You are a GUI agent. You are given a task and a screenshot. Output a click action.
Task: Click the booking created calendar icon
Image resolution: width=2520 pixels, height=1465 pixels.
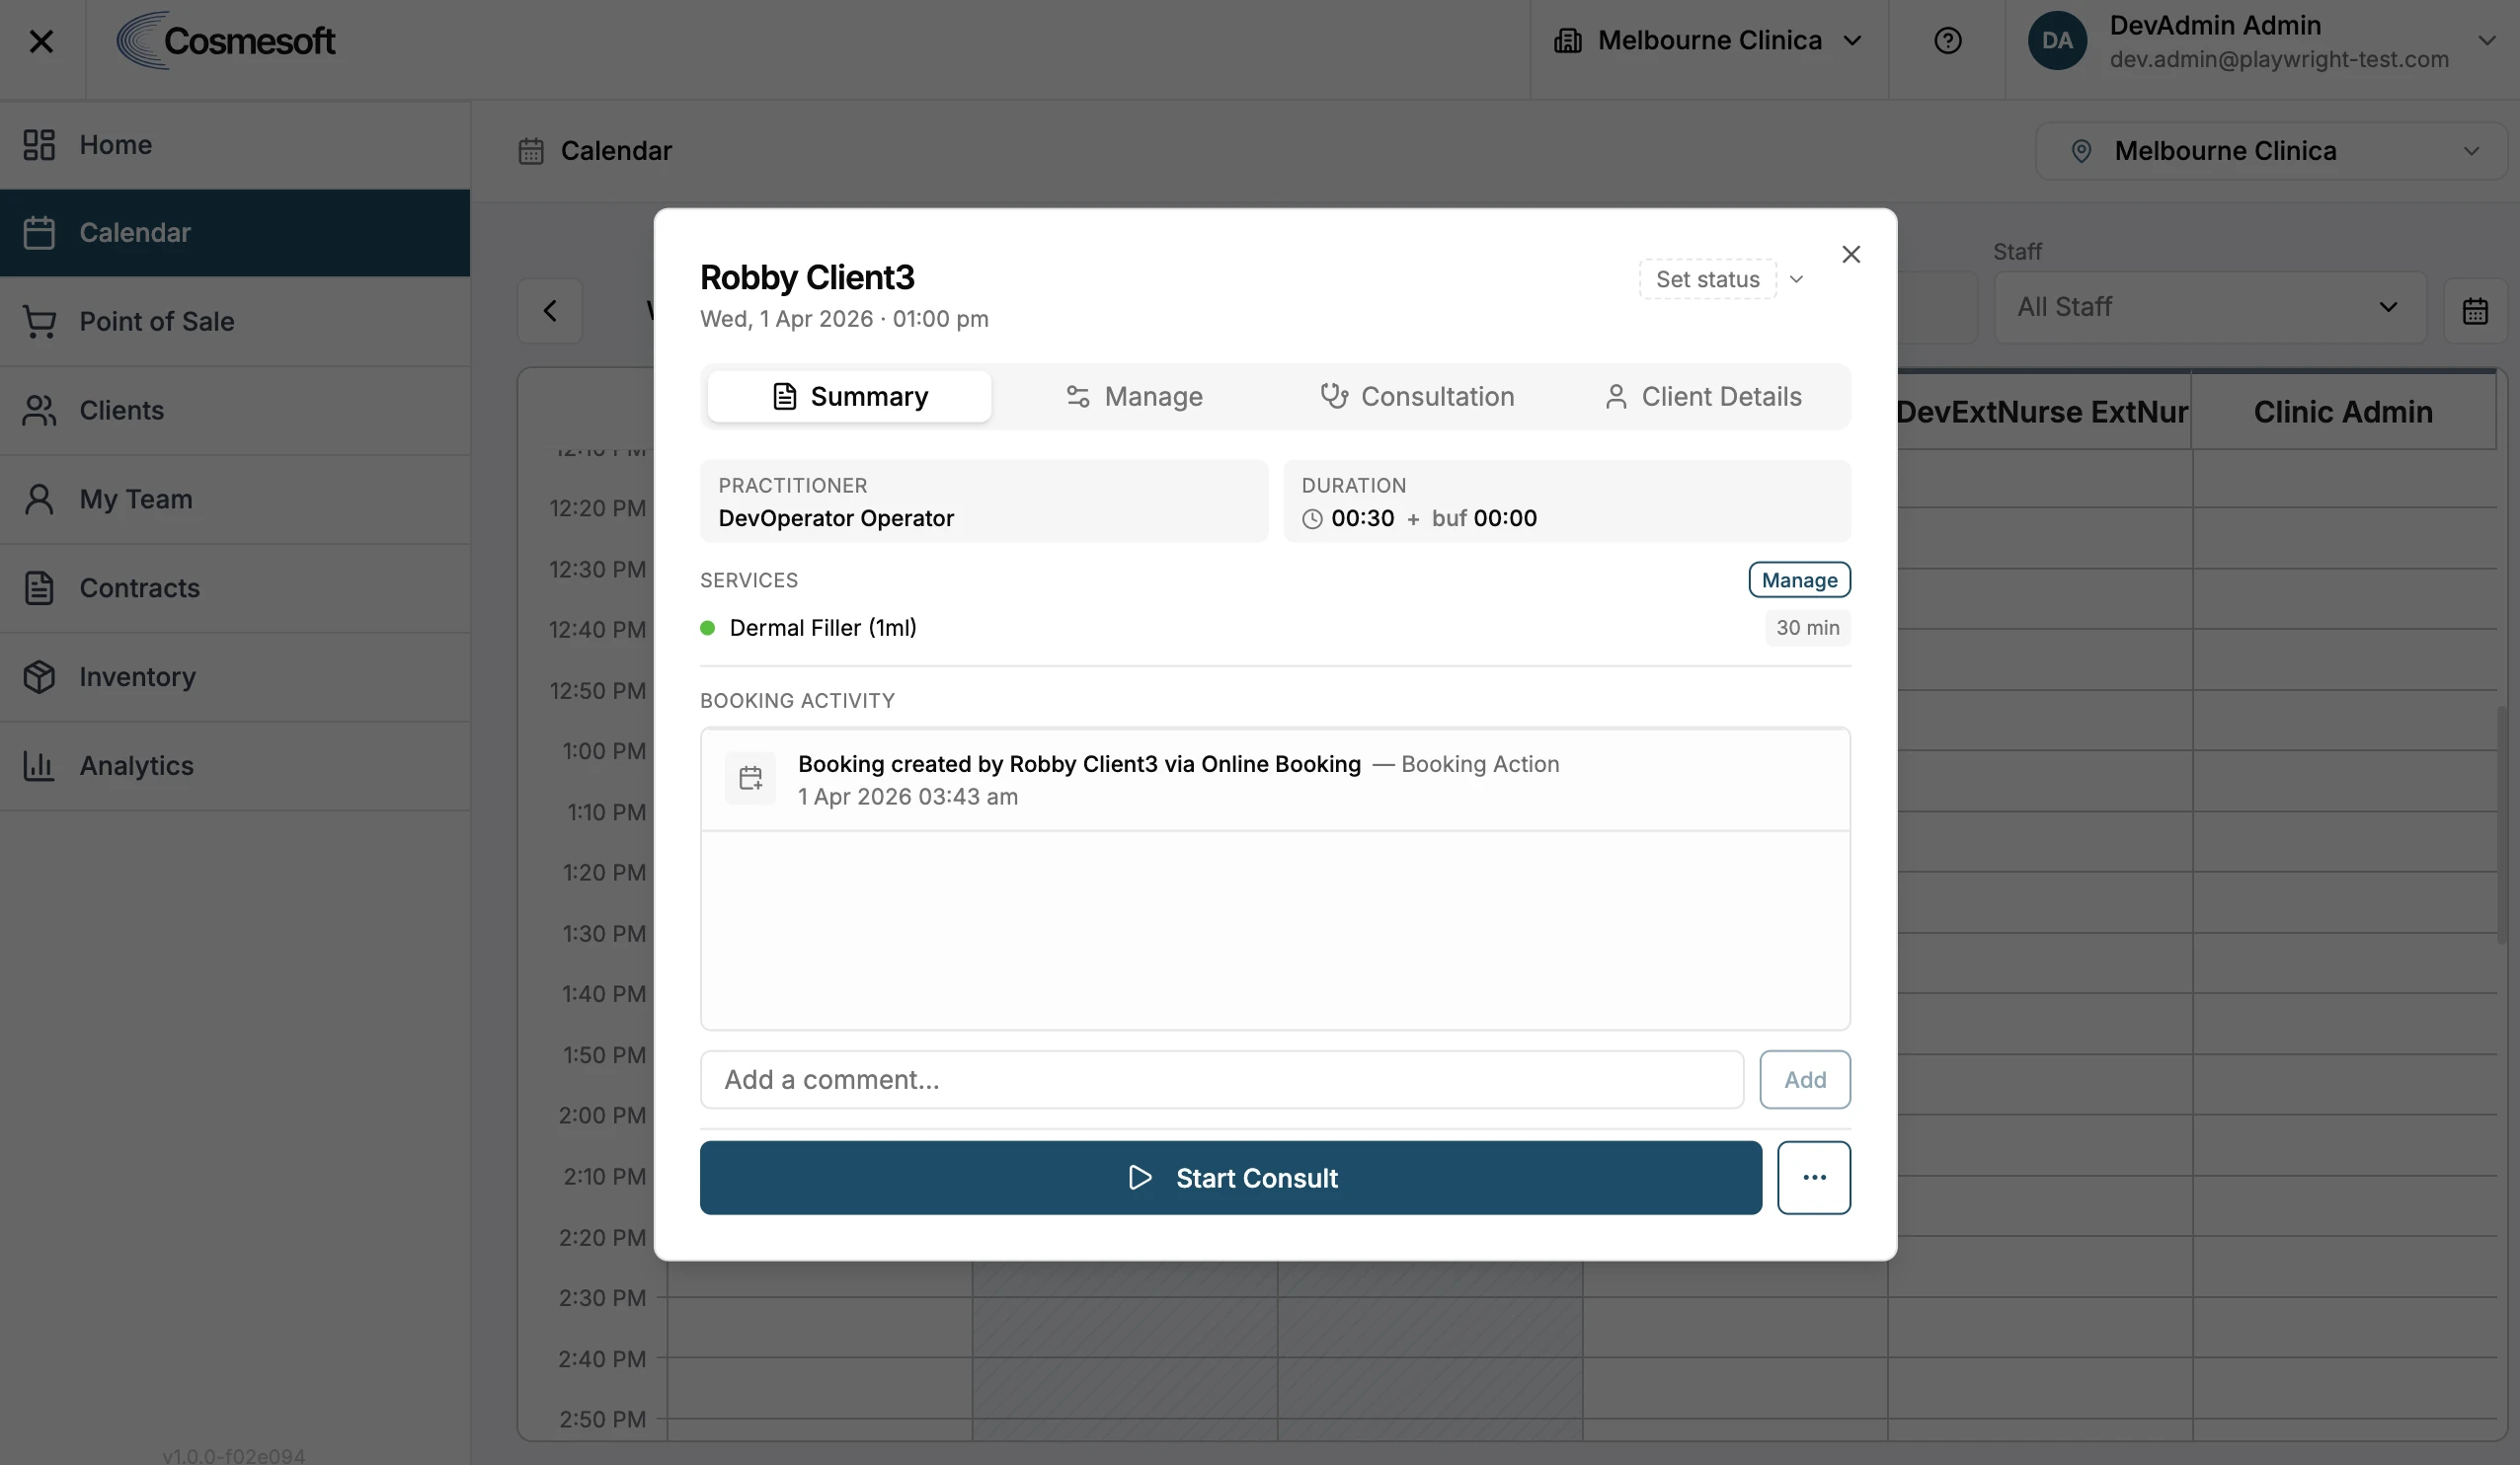[x=750, y=779]
